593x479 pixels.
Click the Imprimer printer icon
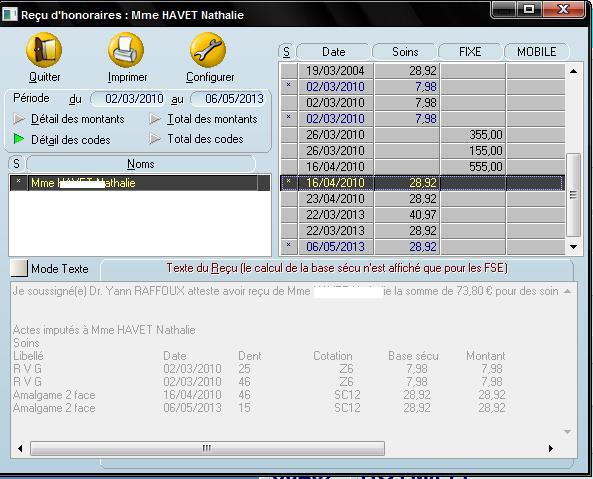pos(126,50)
